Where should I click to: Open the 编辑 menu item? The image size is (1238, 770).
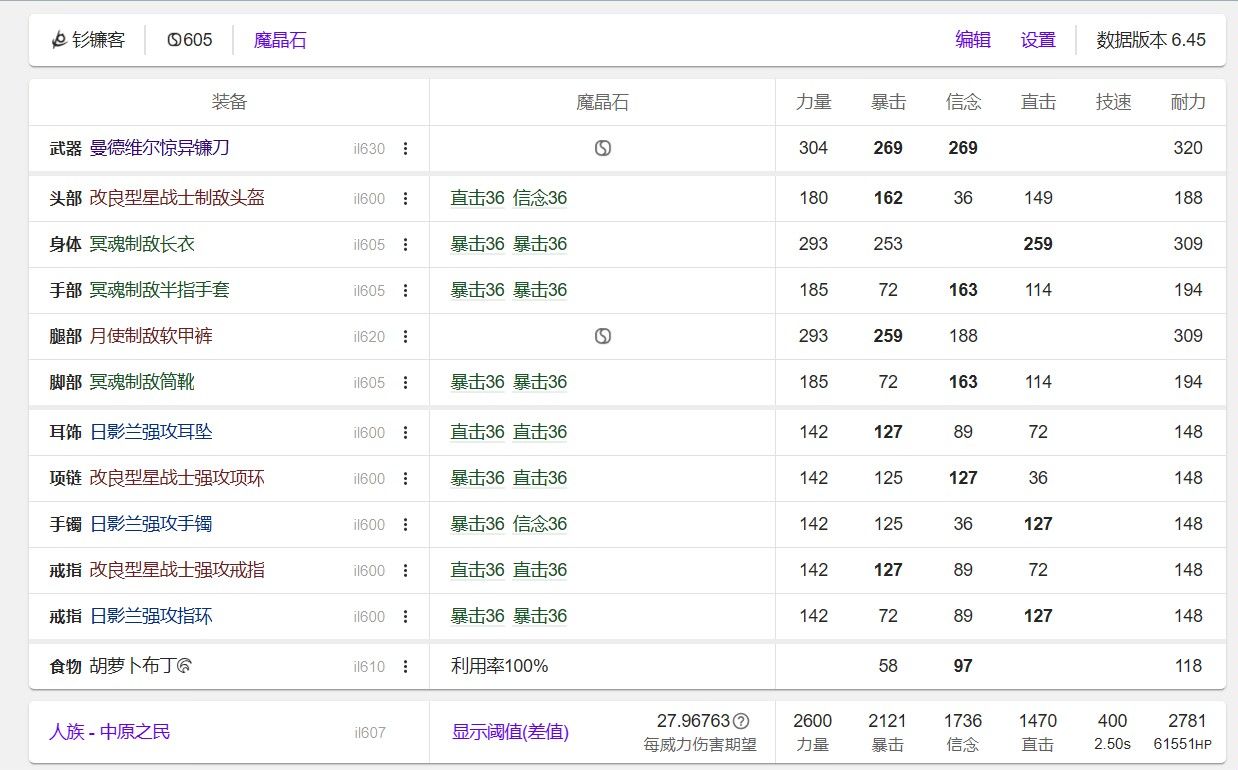(973, 40)
